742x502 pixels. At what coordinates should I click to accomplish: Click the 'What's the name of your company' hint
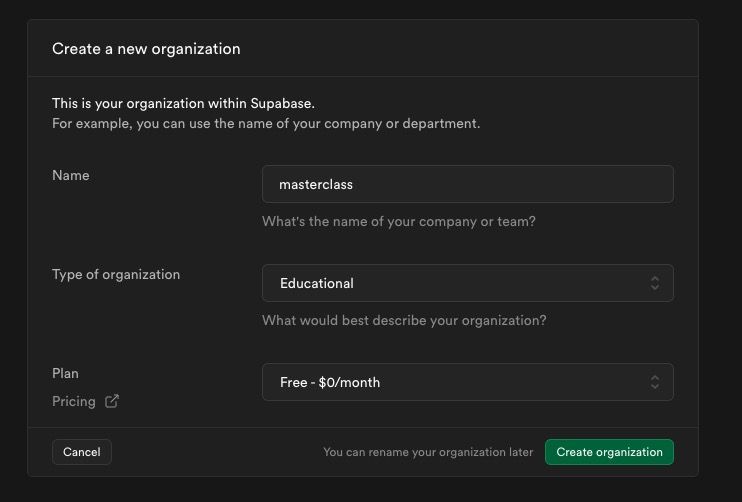click(x=398, y=221)
